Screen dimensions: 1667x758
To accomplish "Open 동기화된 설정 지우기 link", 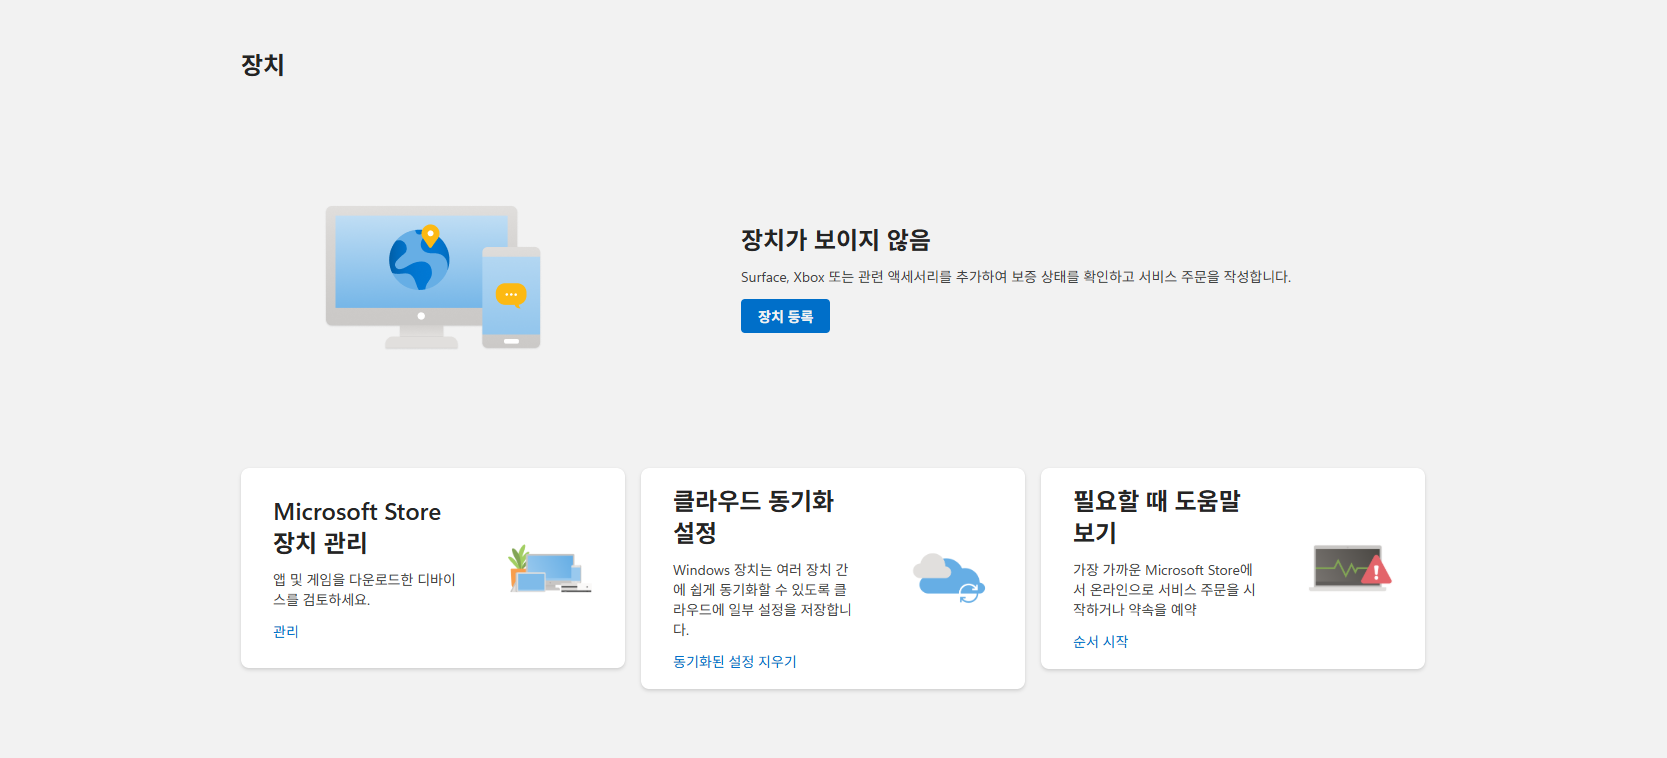I will [x=735, y=661].
